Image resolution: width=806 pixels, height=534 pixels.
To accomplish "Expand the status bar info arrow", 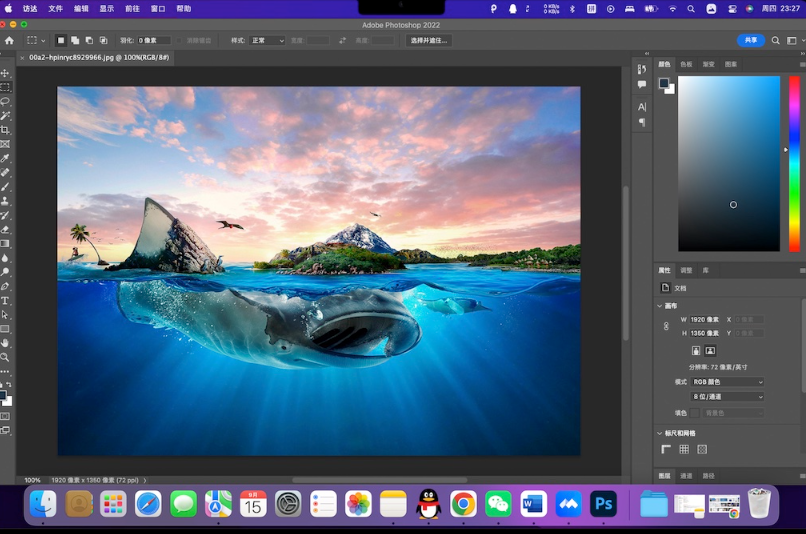I will click(145, 480).
